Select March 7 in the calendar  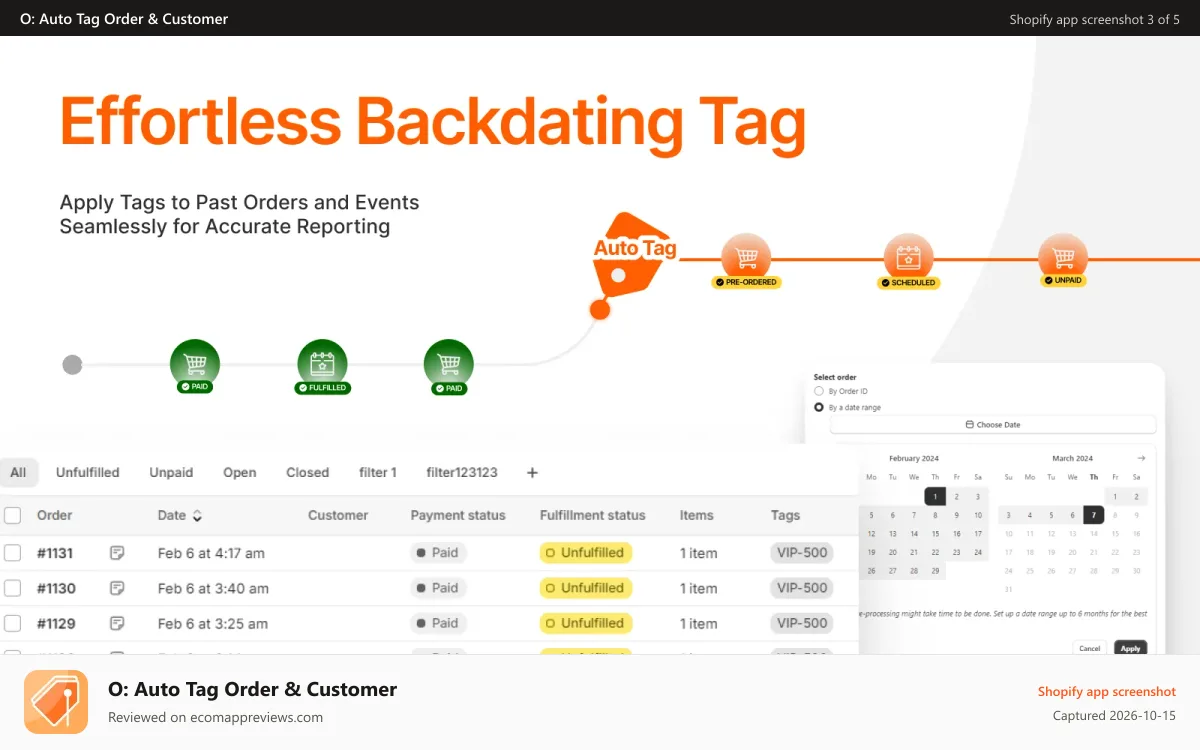[1094, 515]
